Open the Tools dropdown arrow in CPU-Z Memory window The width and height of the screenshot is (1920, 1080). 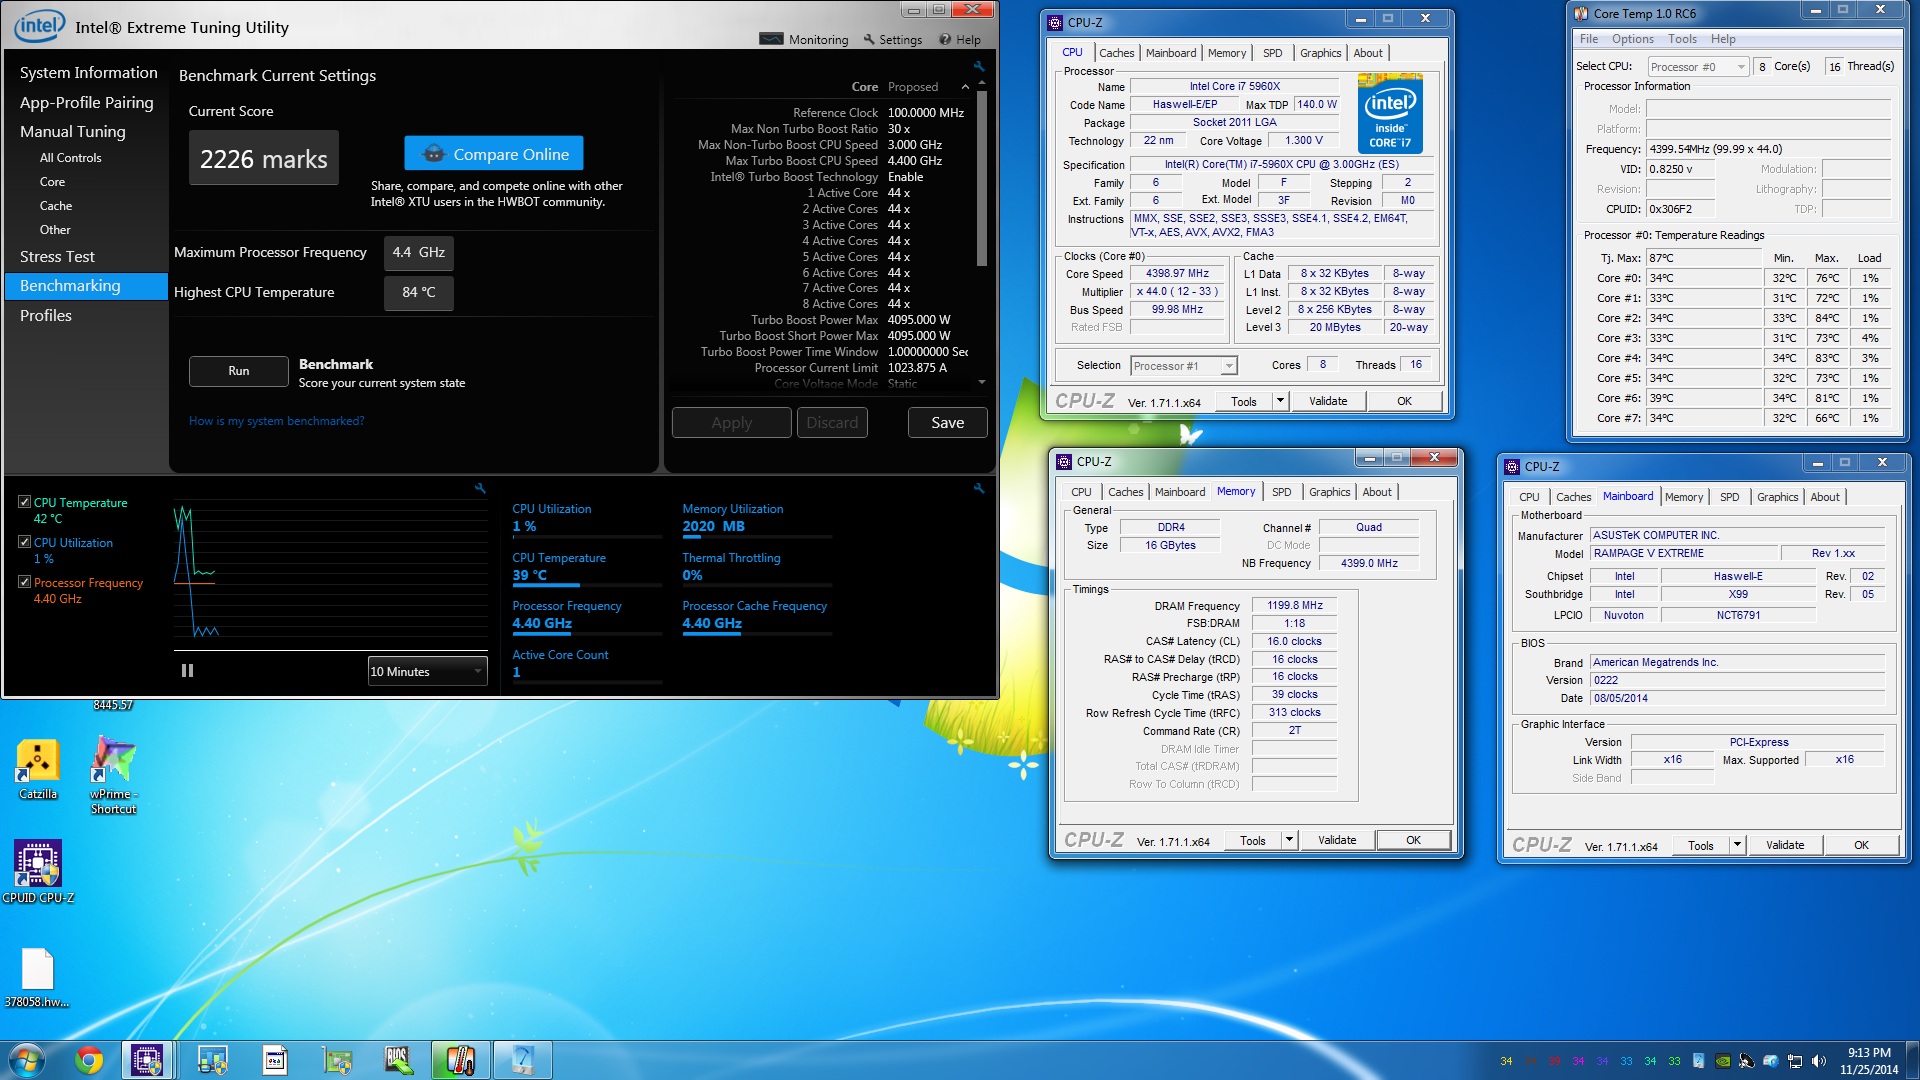(1289, 840)
